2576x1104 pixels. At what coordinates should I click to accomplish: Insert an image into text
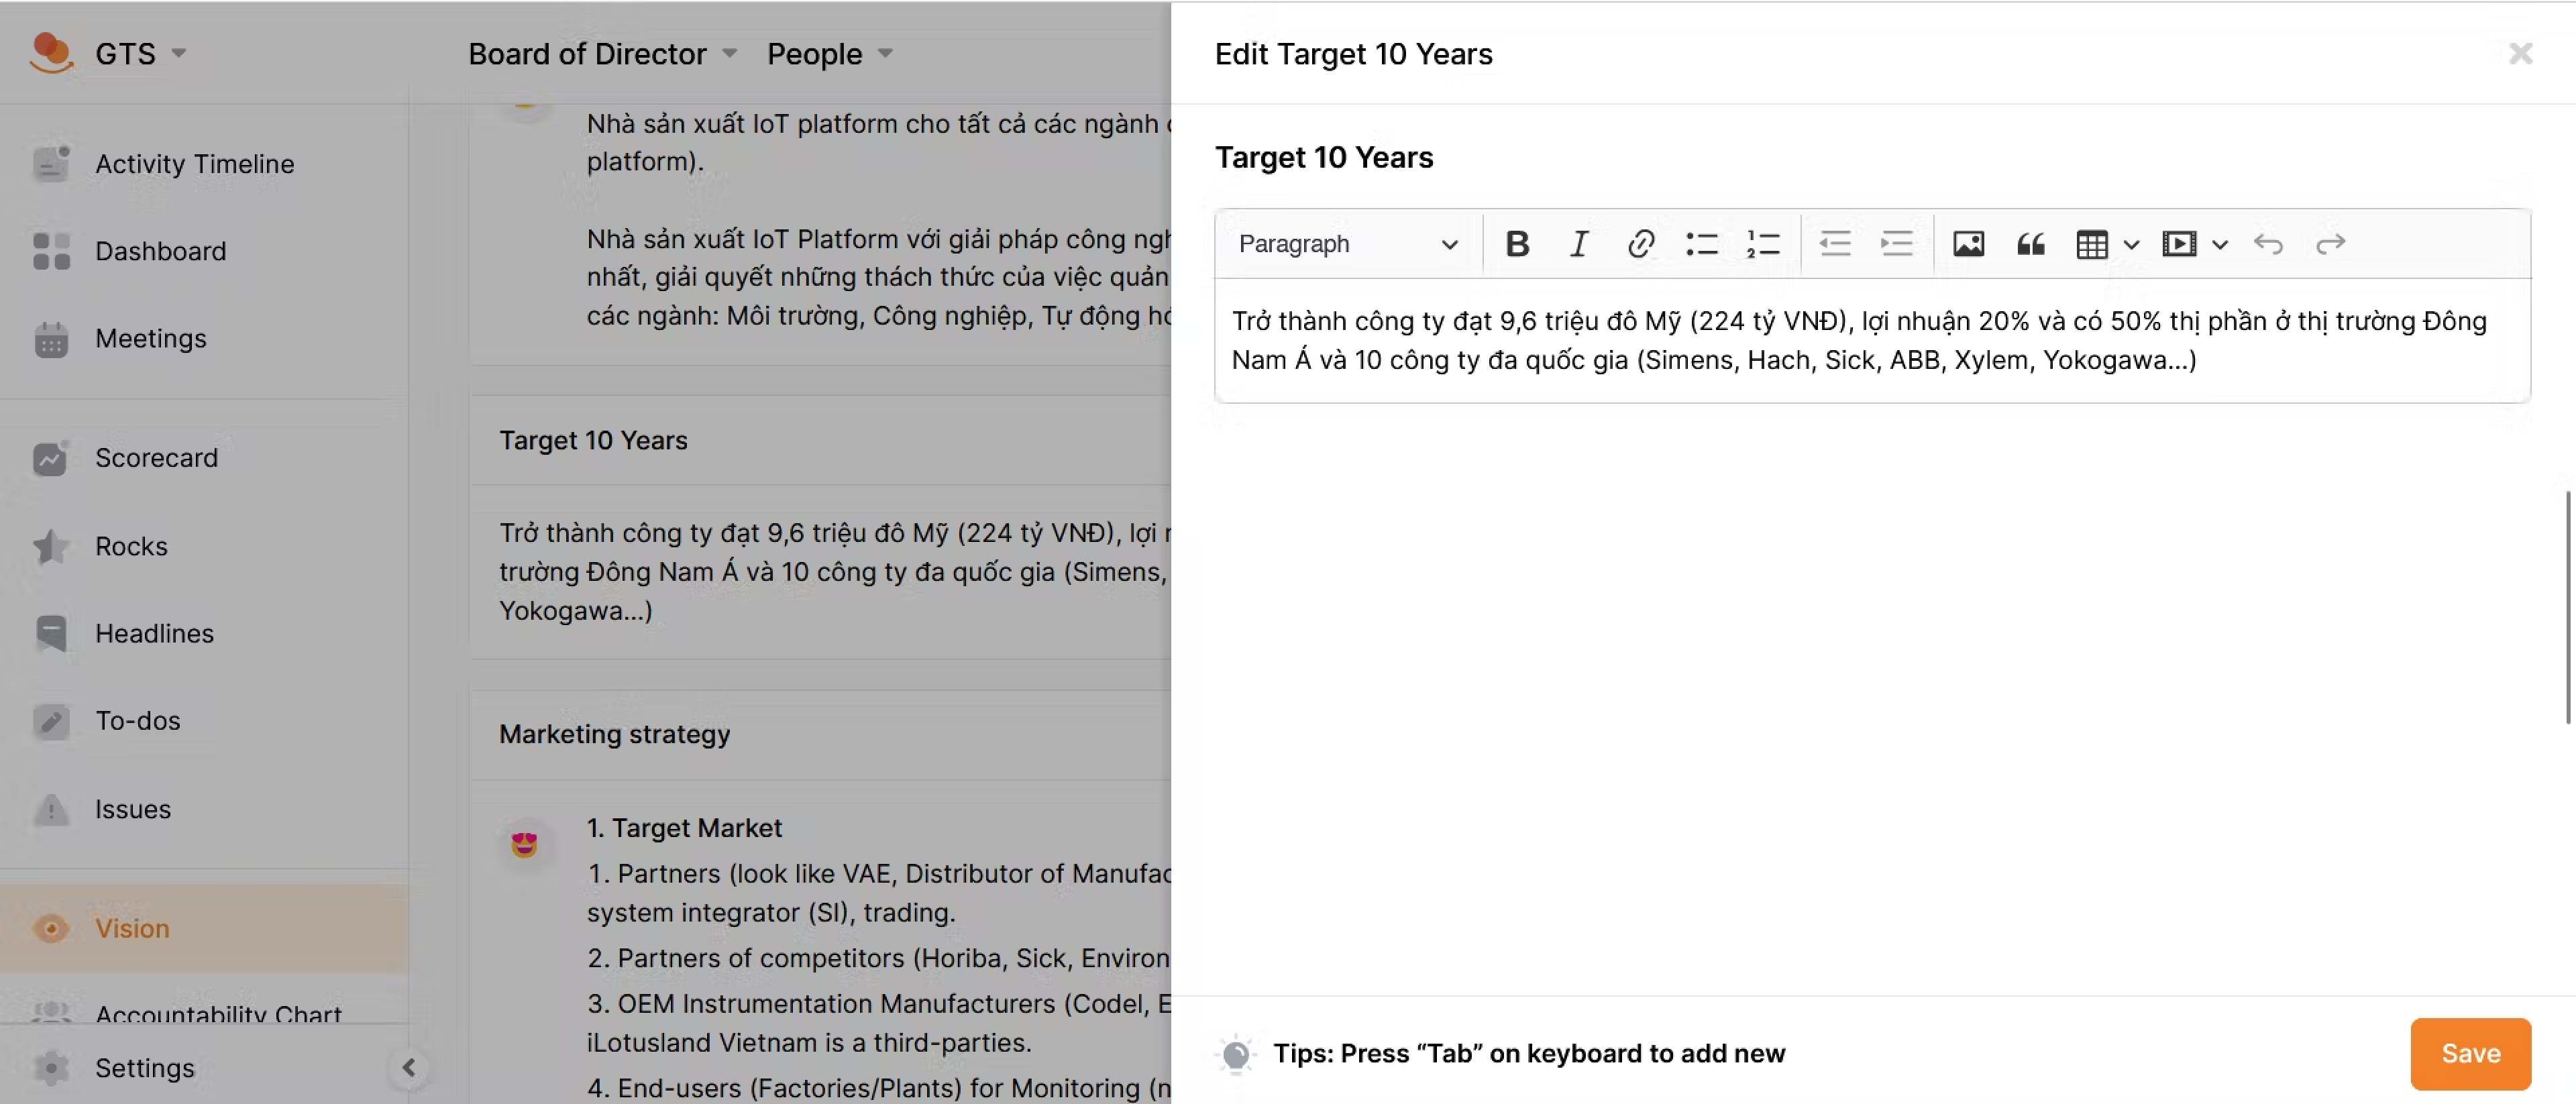[x=1968, y=244]
